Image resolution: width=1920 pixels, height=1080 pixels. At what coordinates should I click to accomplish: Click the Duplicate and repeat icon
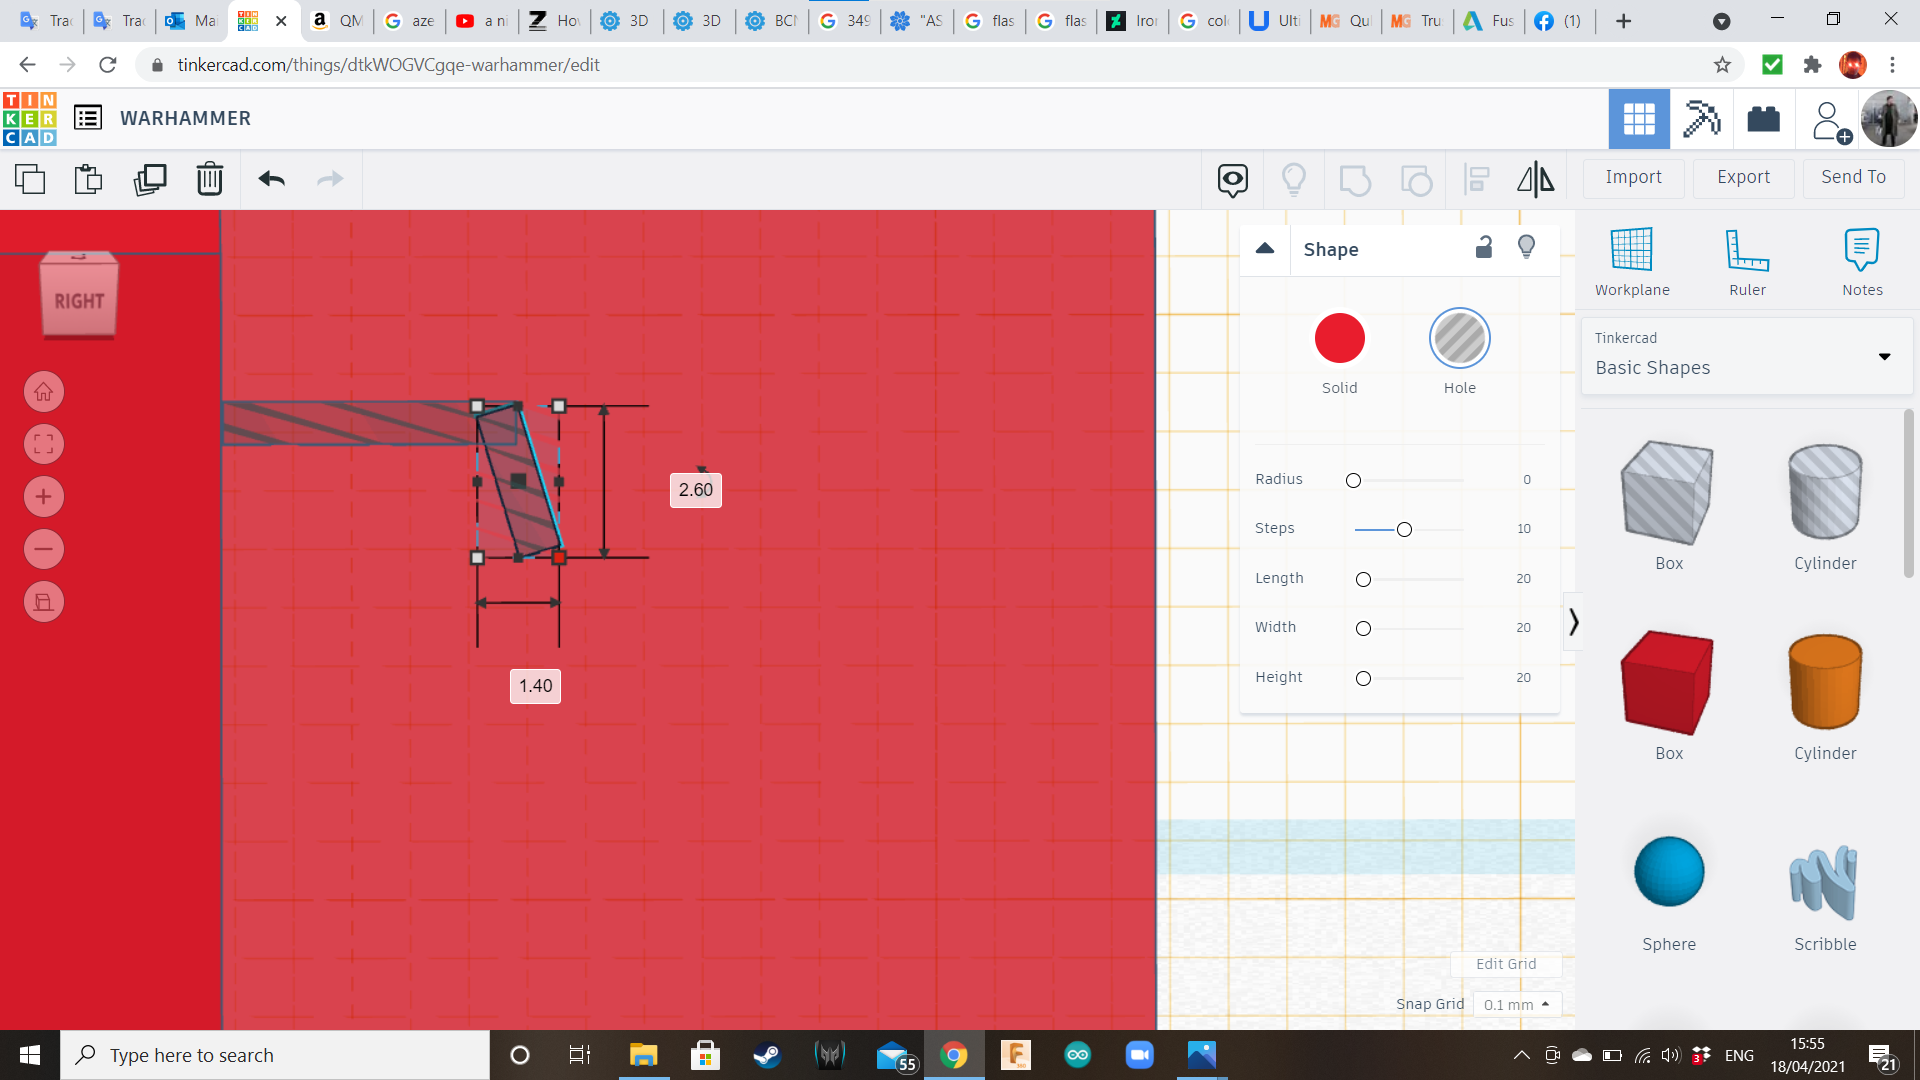(150, 179)
